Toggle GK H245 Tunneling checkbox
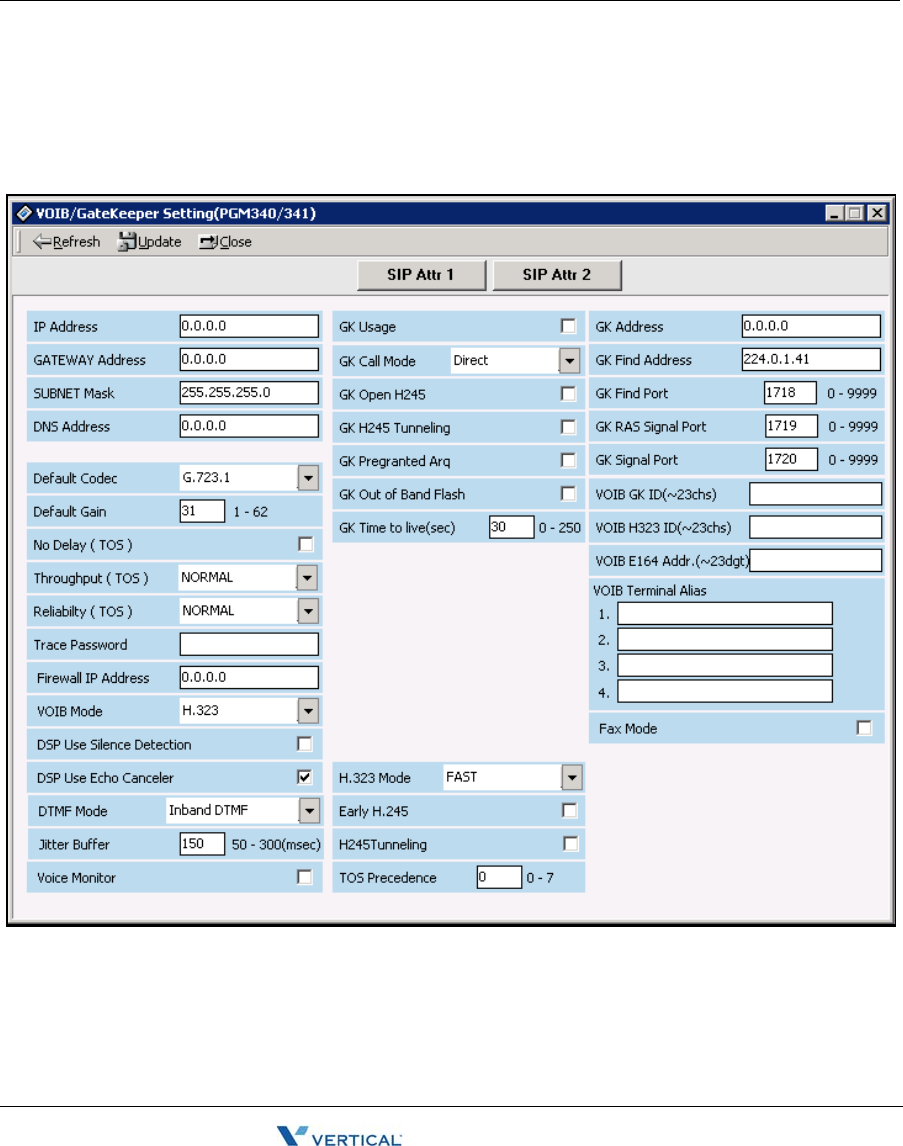Viewport: 903px width, 1146px height. [568, 426]
